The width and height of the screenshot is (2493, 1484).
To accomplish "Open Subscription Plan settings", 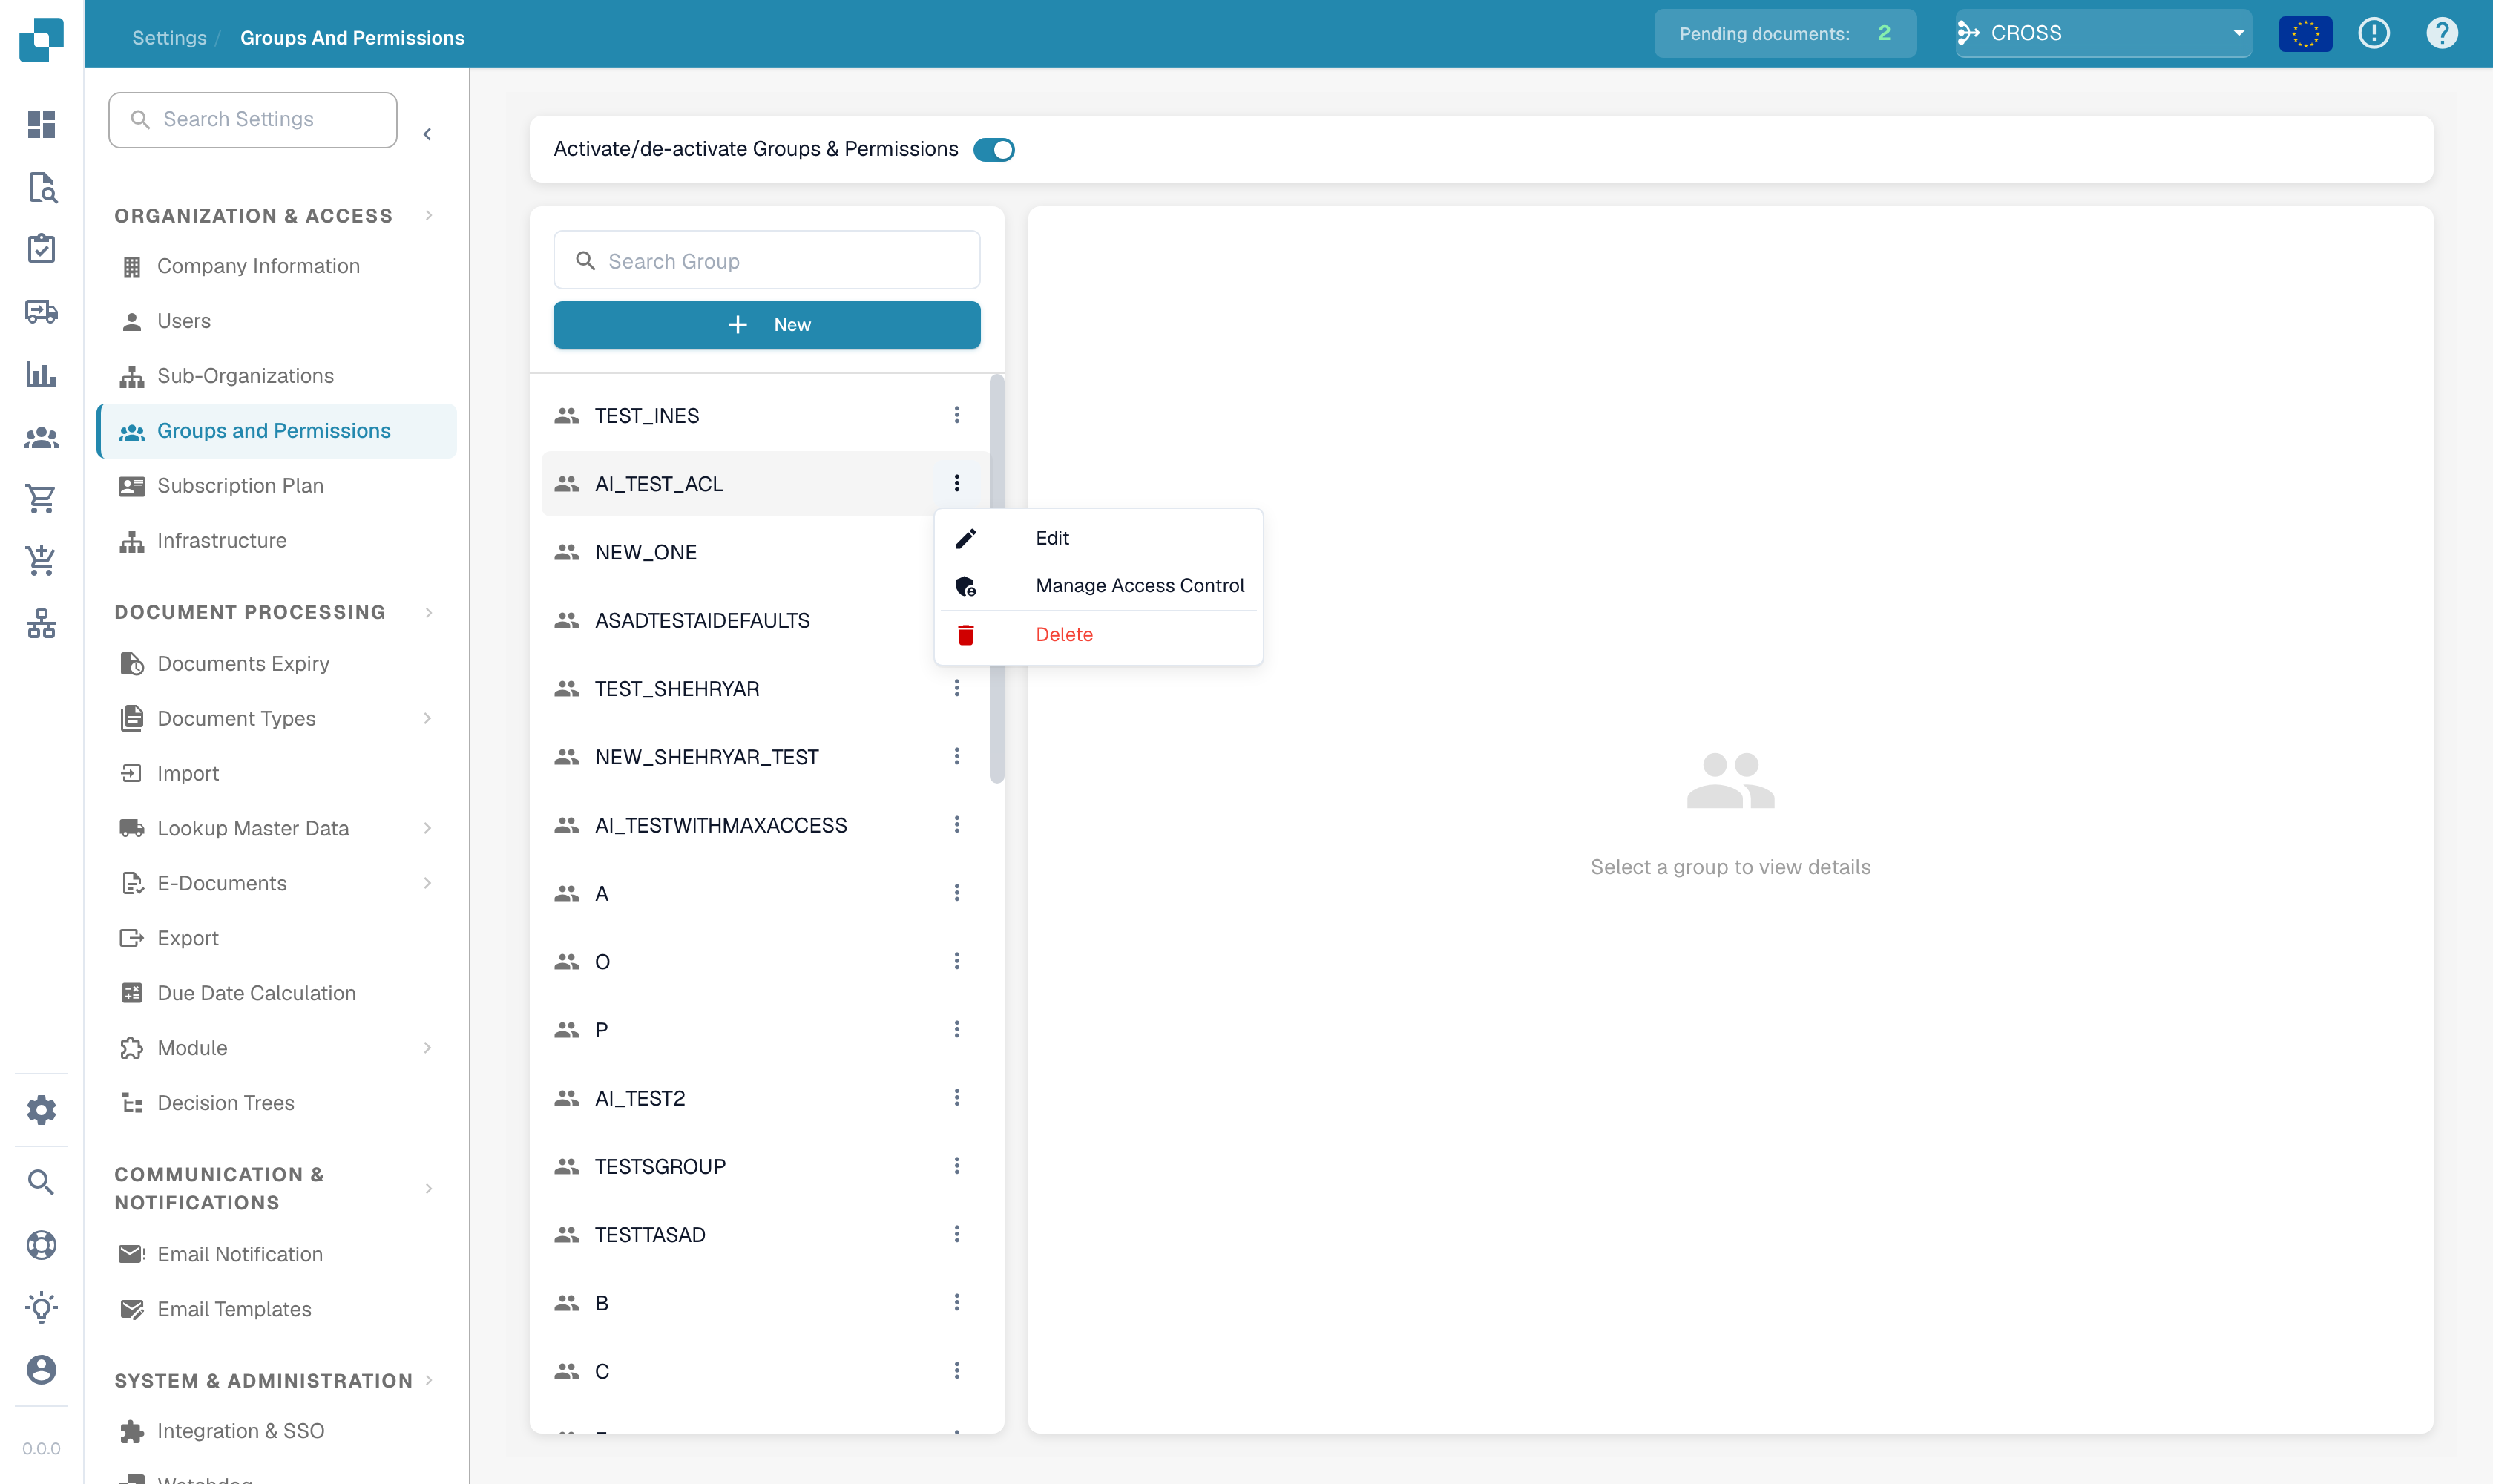I will 276,486.
